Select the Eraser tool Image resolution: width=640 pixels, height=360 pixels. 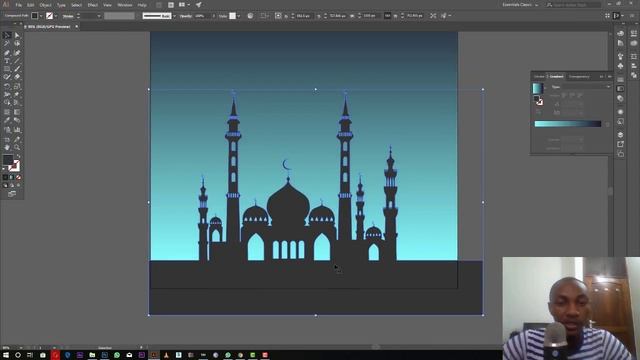coord(17,77)
